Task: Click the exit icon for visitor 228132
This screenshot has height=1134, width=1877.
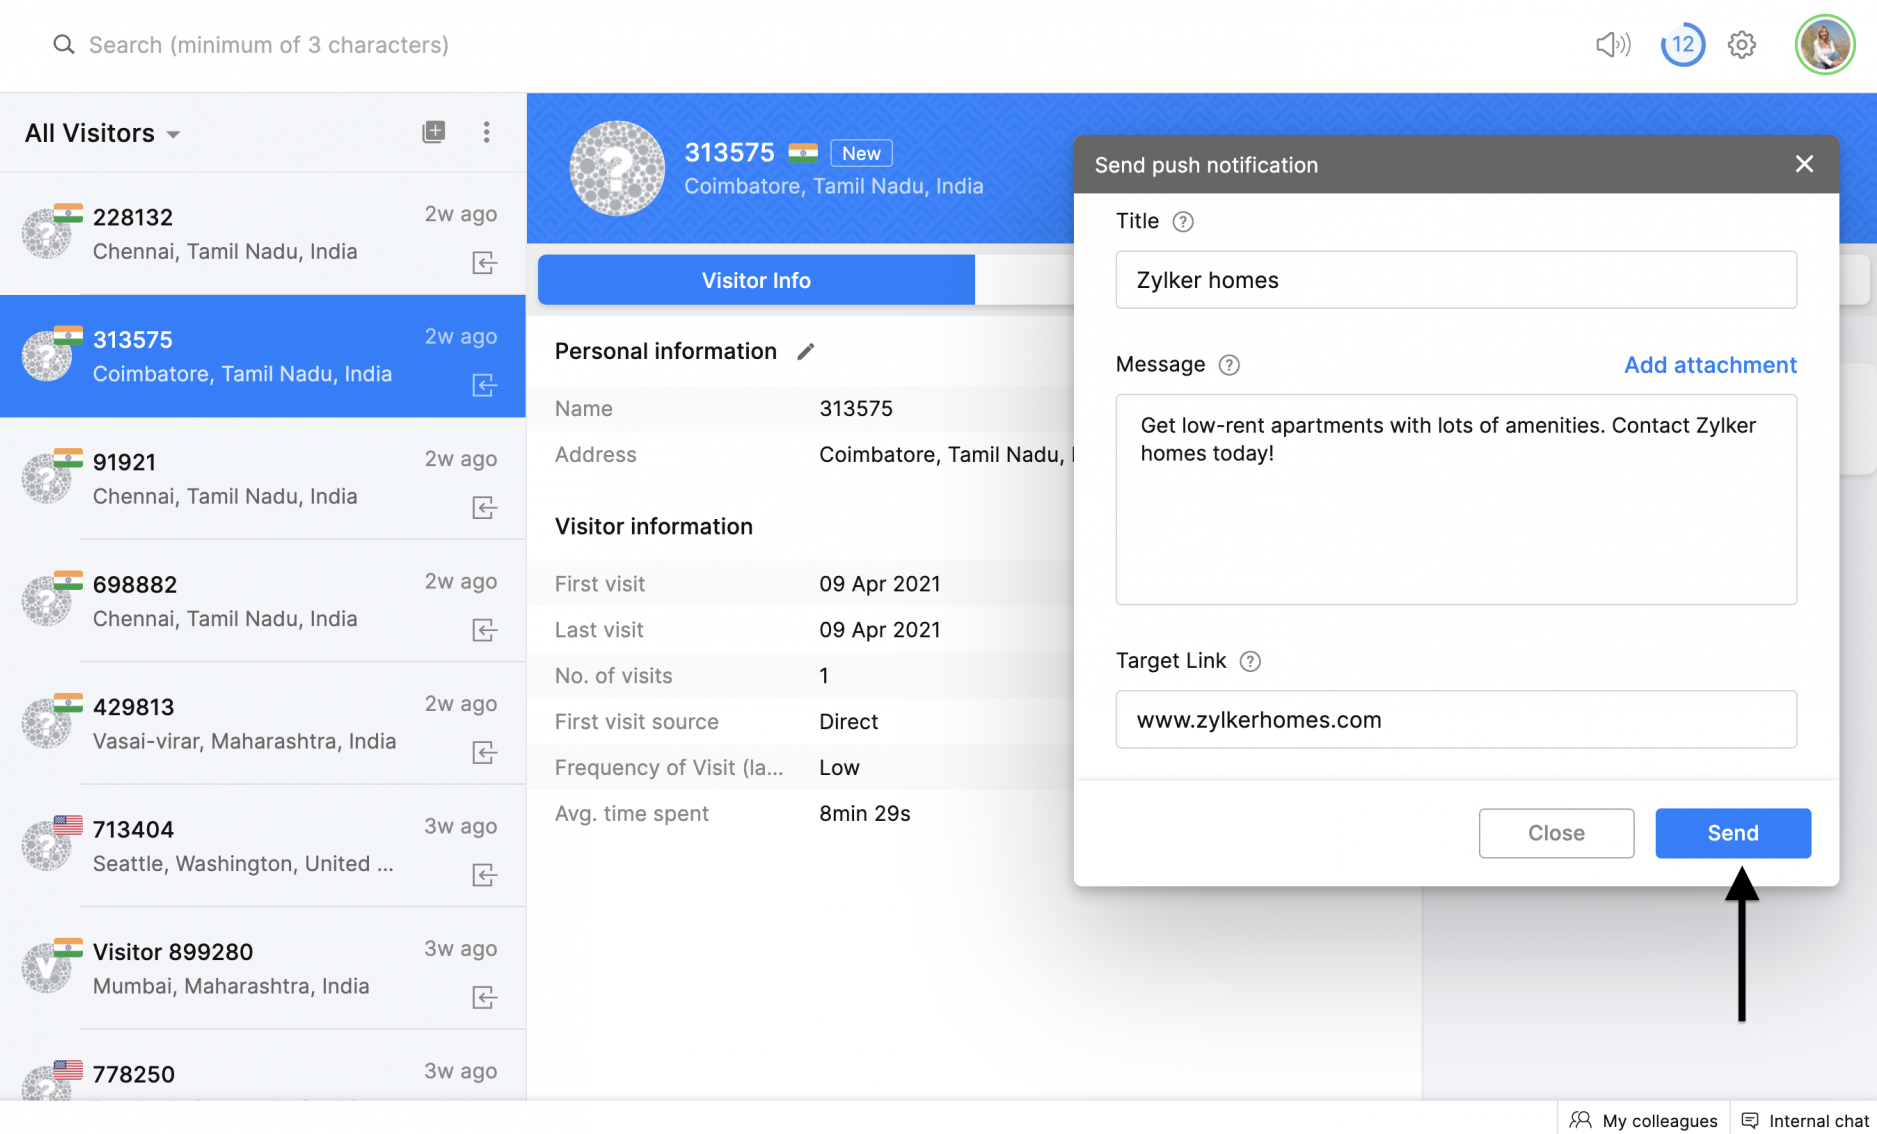Action: 485,263
